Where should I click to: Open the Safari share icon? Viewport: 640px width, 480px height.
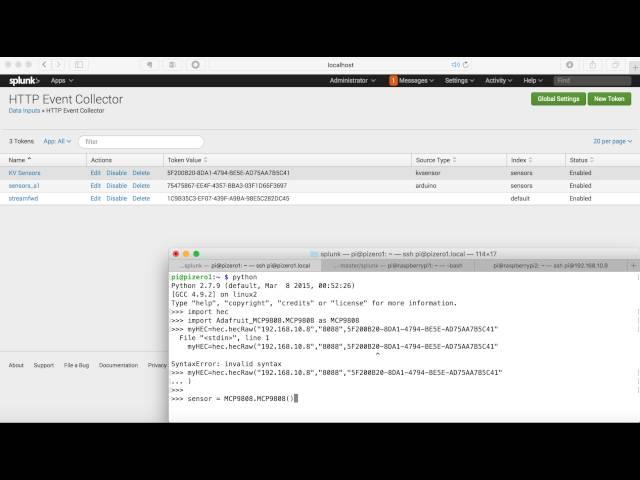tap(593, 64)
